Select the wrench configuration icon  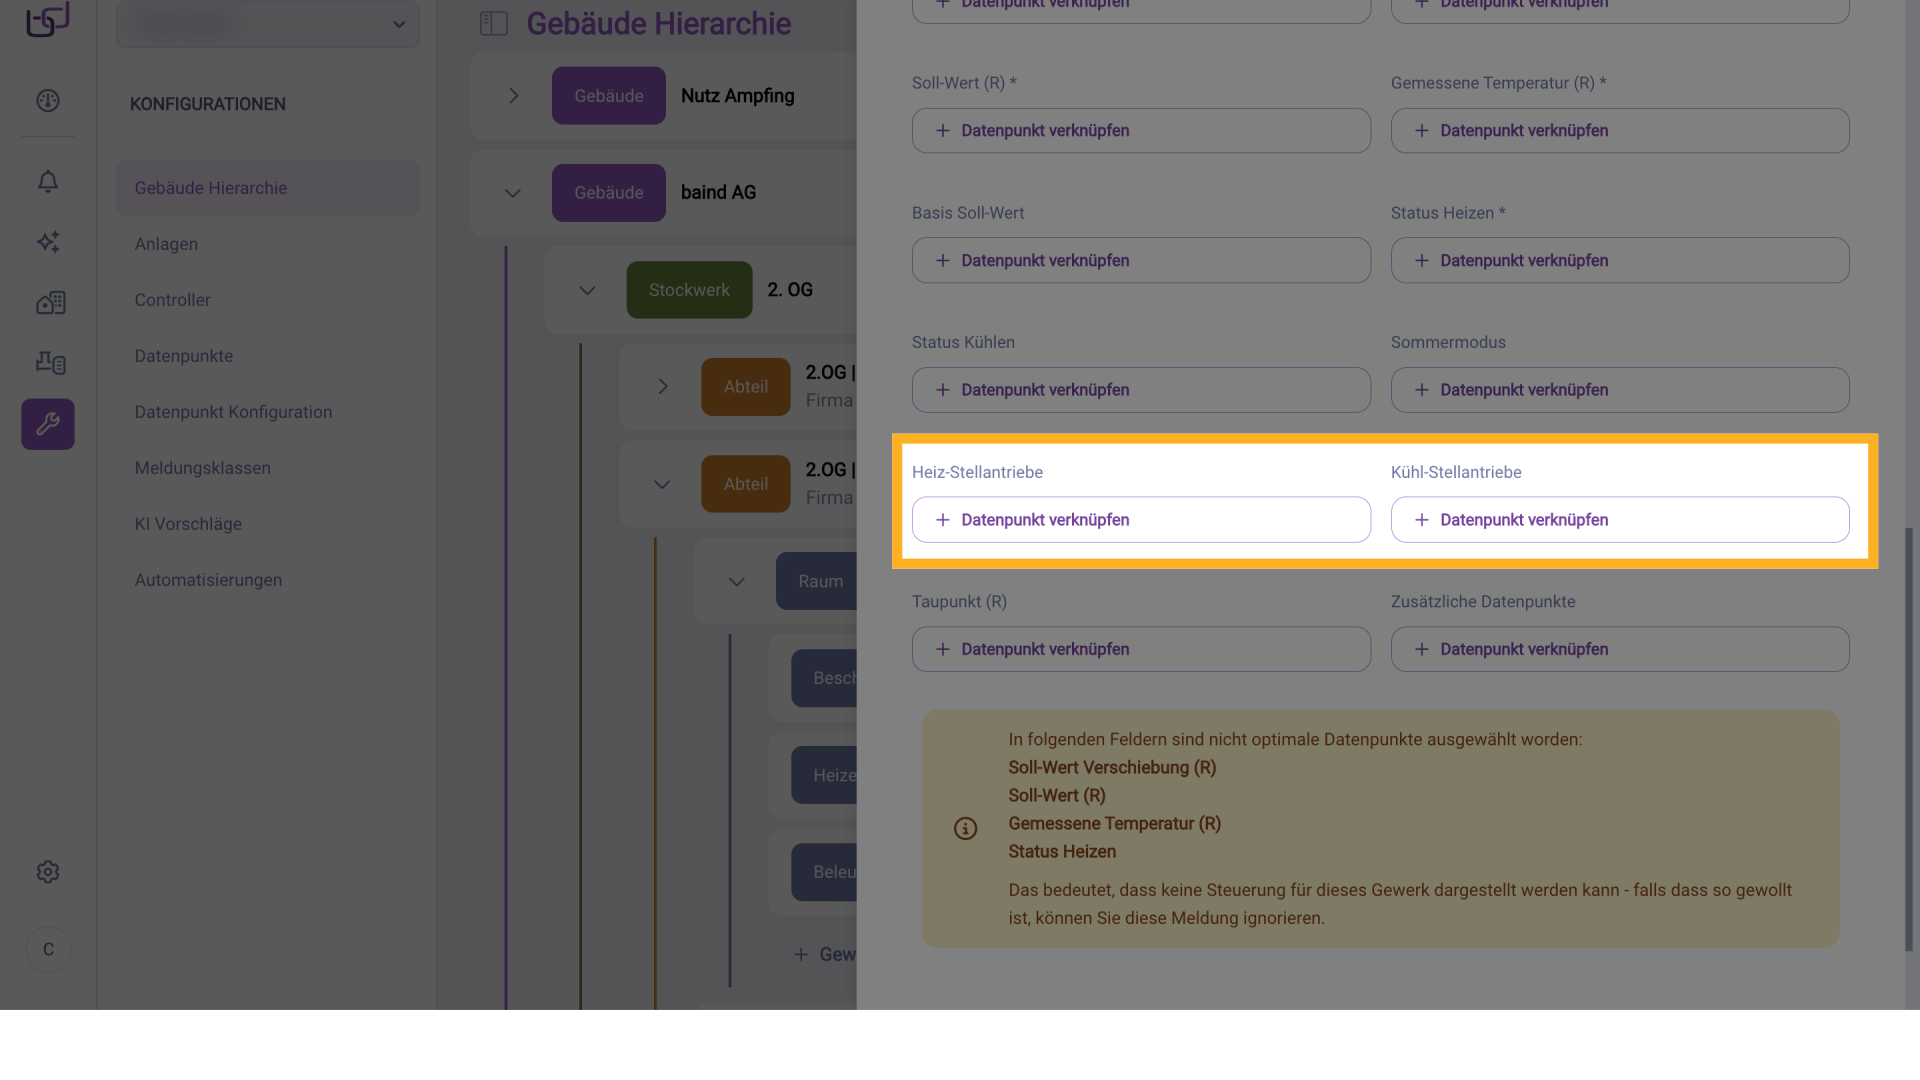click(48, 424)
